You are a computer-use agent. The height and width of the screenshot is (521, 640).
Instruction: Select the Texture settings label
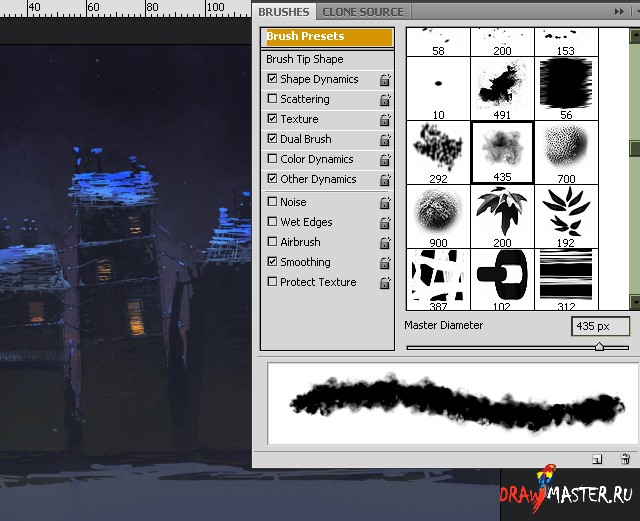[x=299, y=119]
